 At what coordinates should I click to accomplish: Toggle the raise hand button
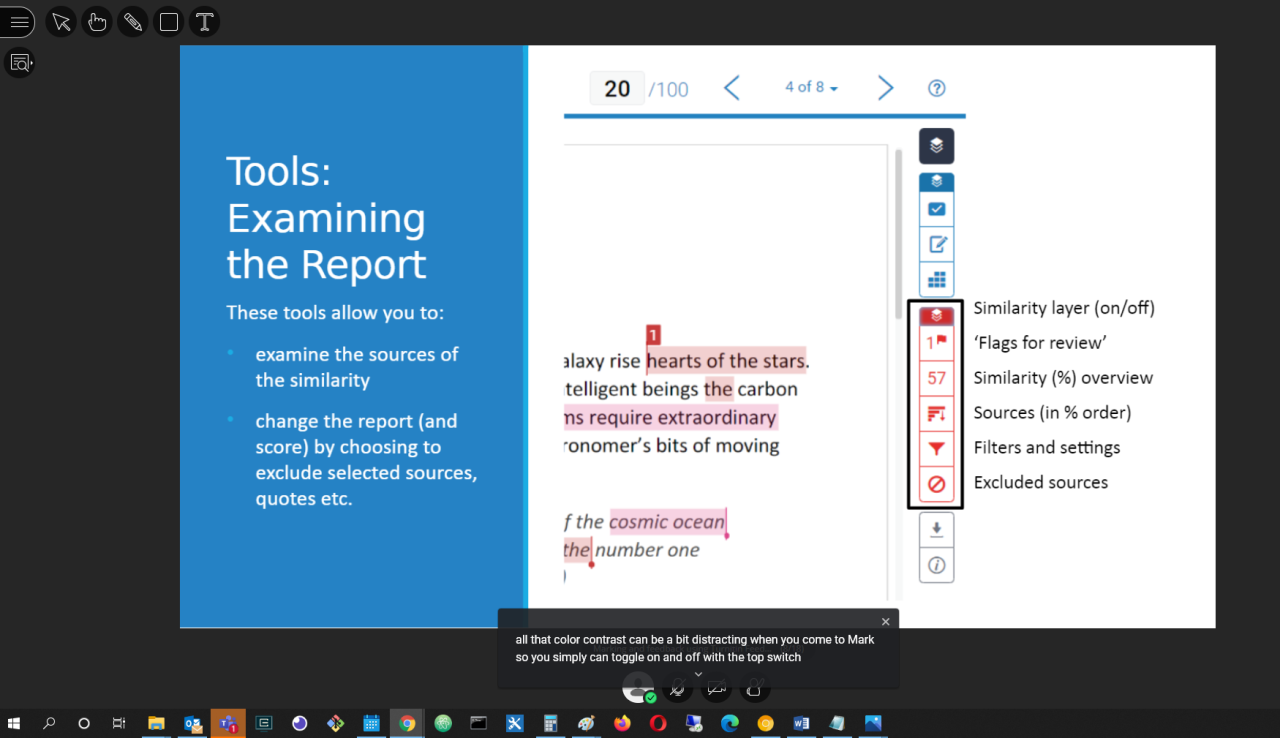pos(755,687)
